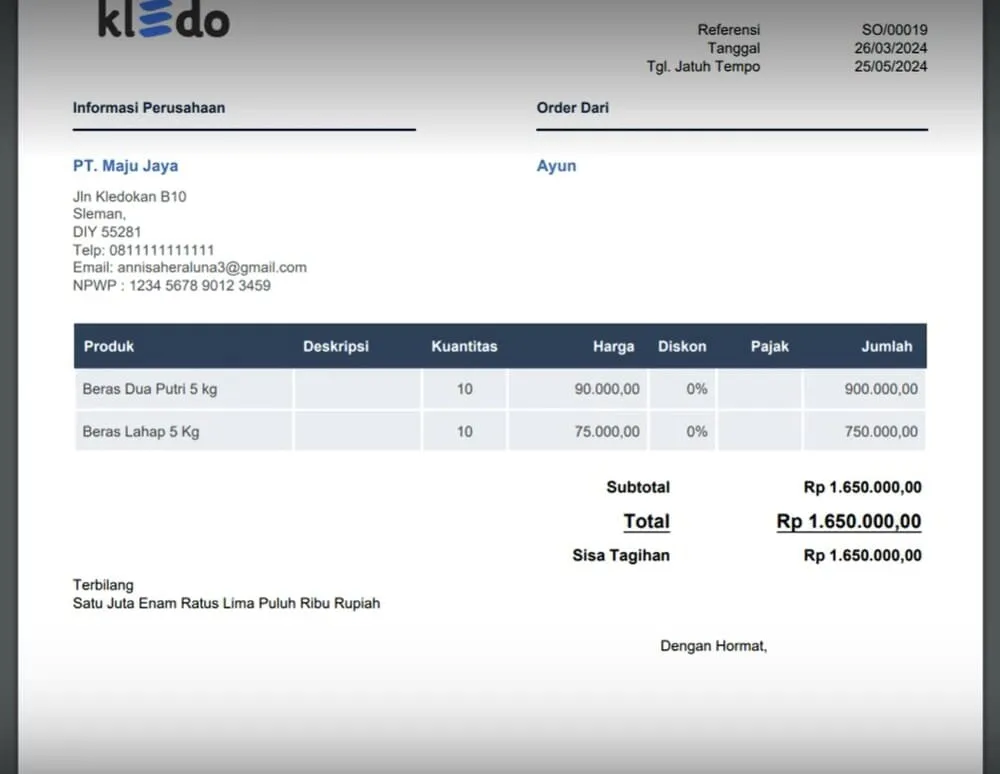The width and height of the screenshot is (1000, 774).
Task: Select the Kuantitas column header
Action: pyautogui.click(x=464, y=346)
